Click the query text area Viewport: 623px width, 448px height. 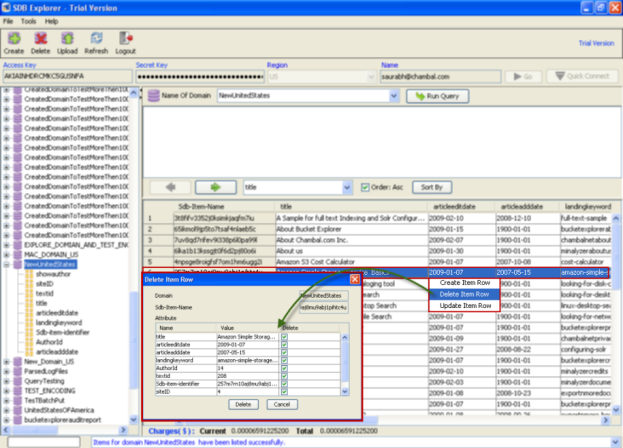point(382,142)
